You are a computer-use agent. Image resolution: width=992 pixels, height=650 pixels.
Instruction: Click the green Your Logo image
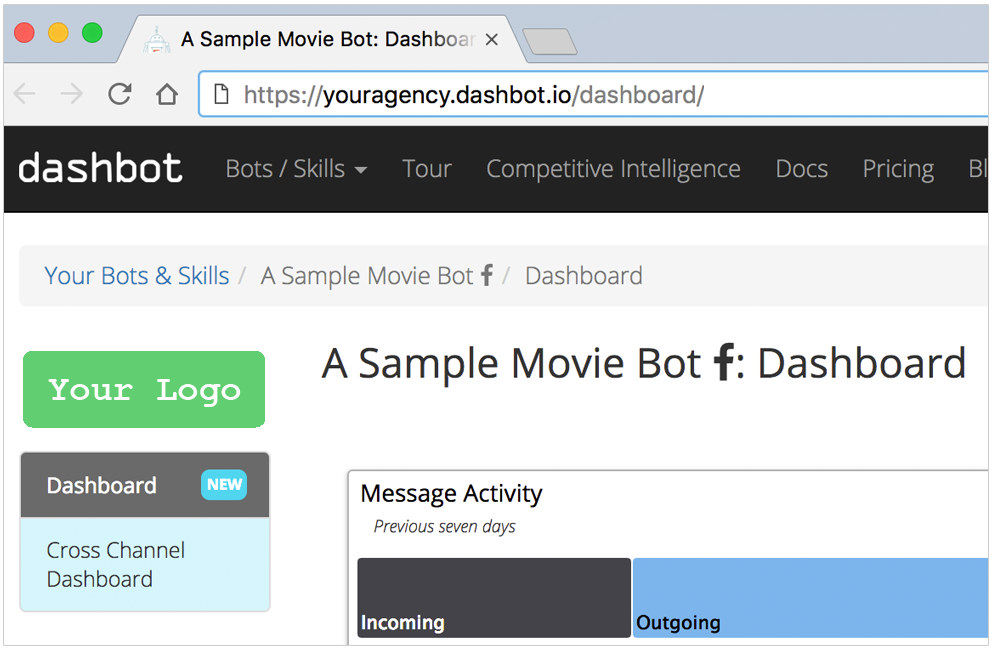pyautogui.click(x=144, y=389)
